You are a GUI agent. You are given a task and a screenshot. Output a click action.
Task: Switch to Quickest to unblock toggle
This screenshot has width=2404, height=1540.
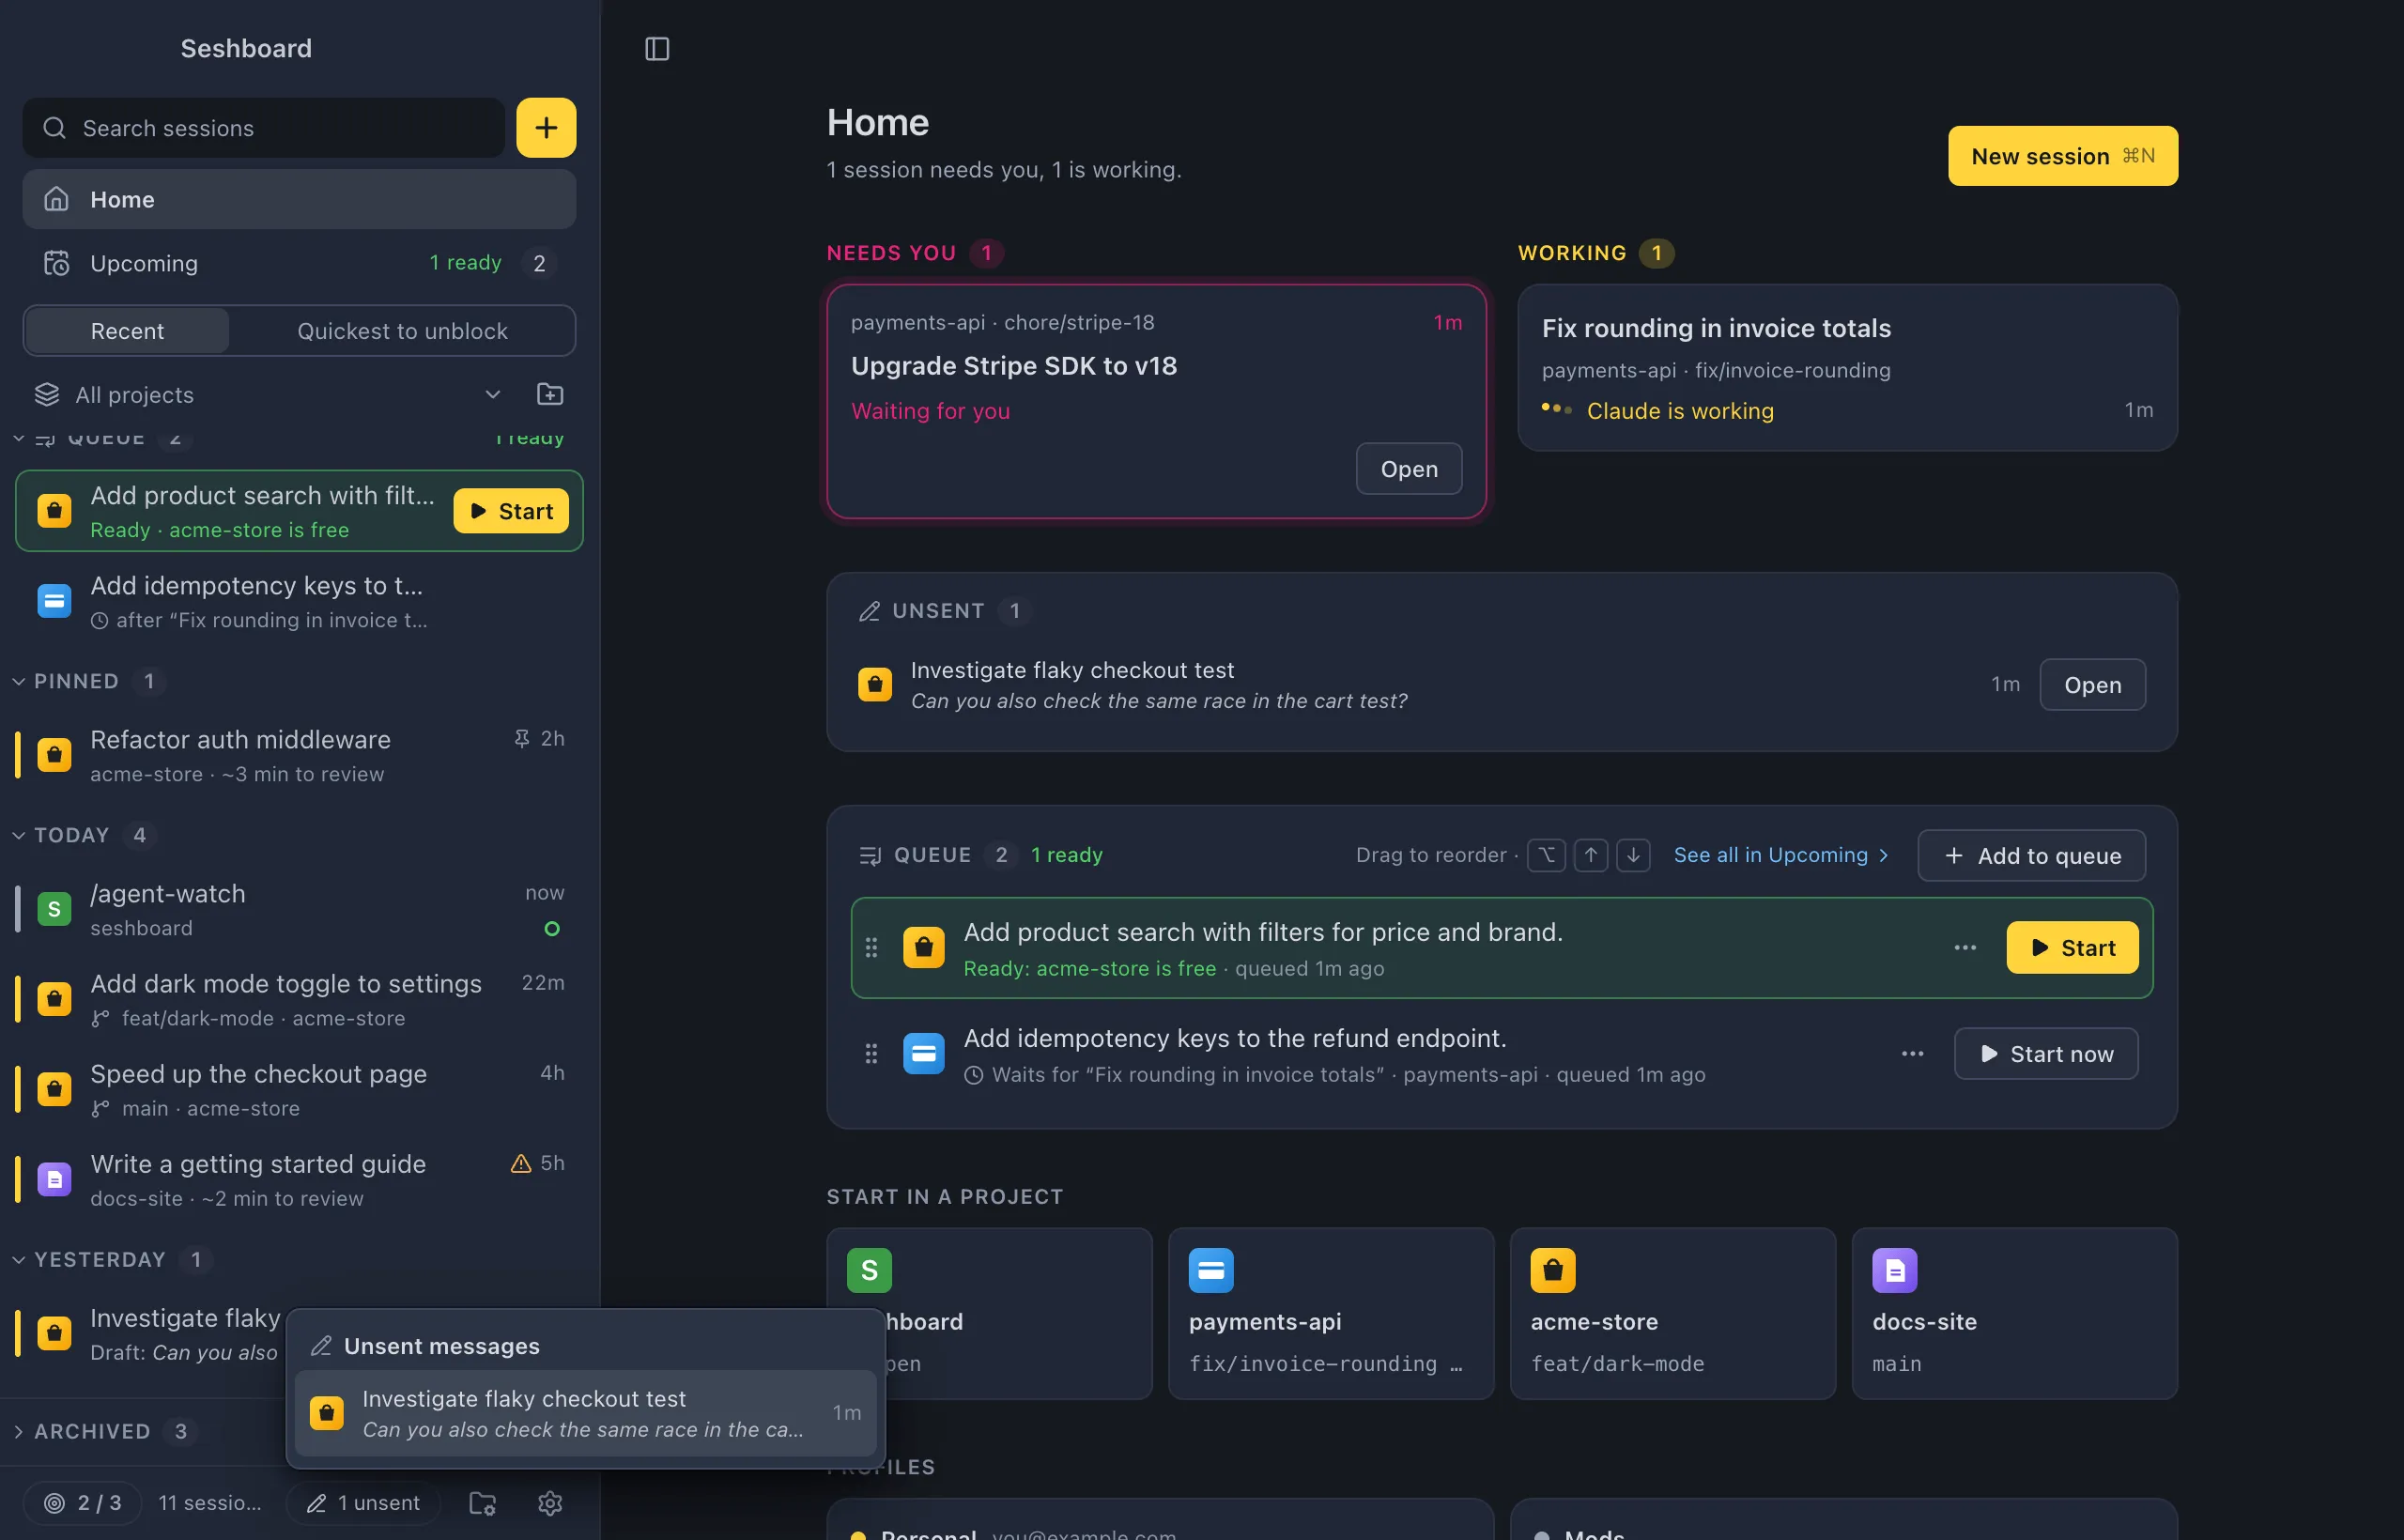[x=402, y=330]
